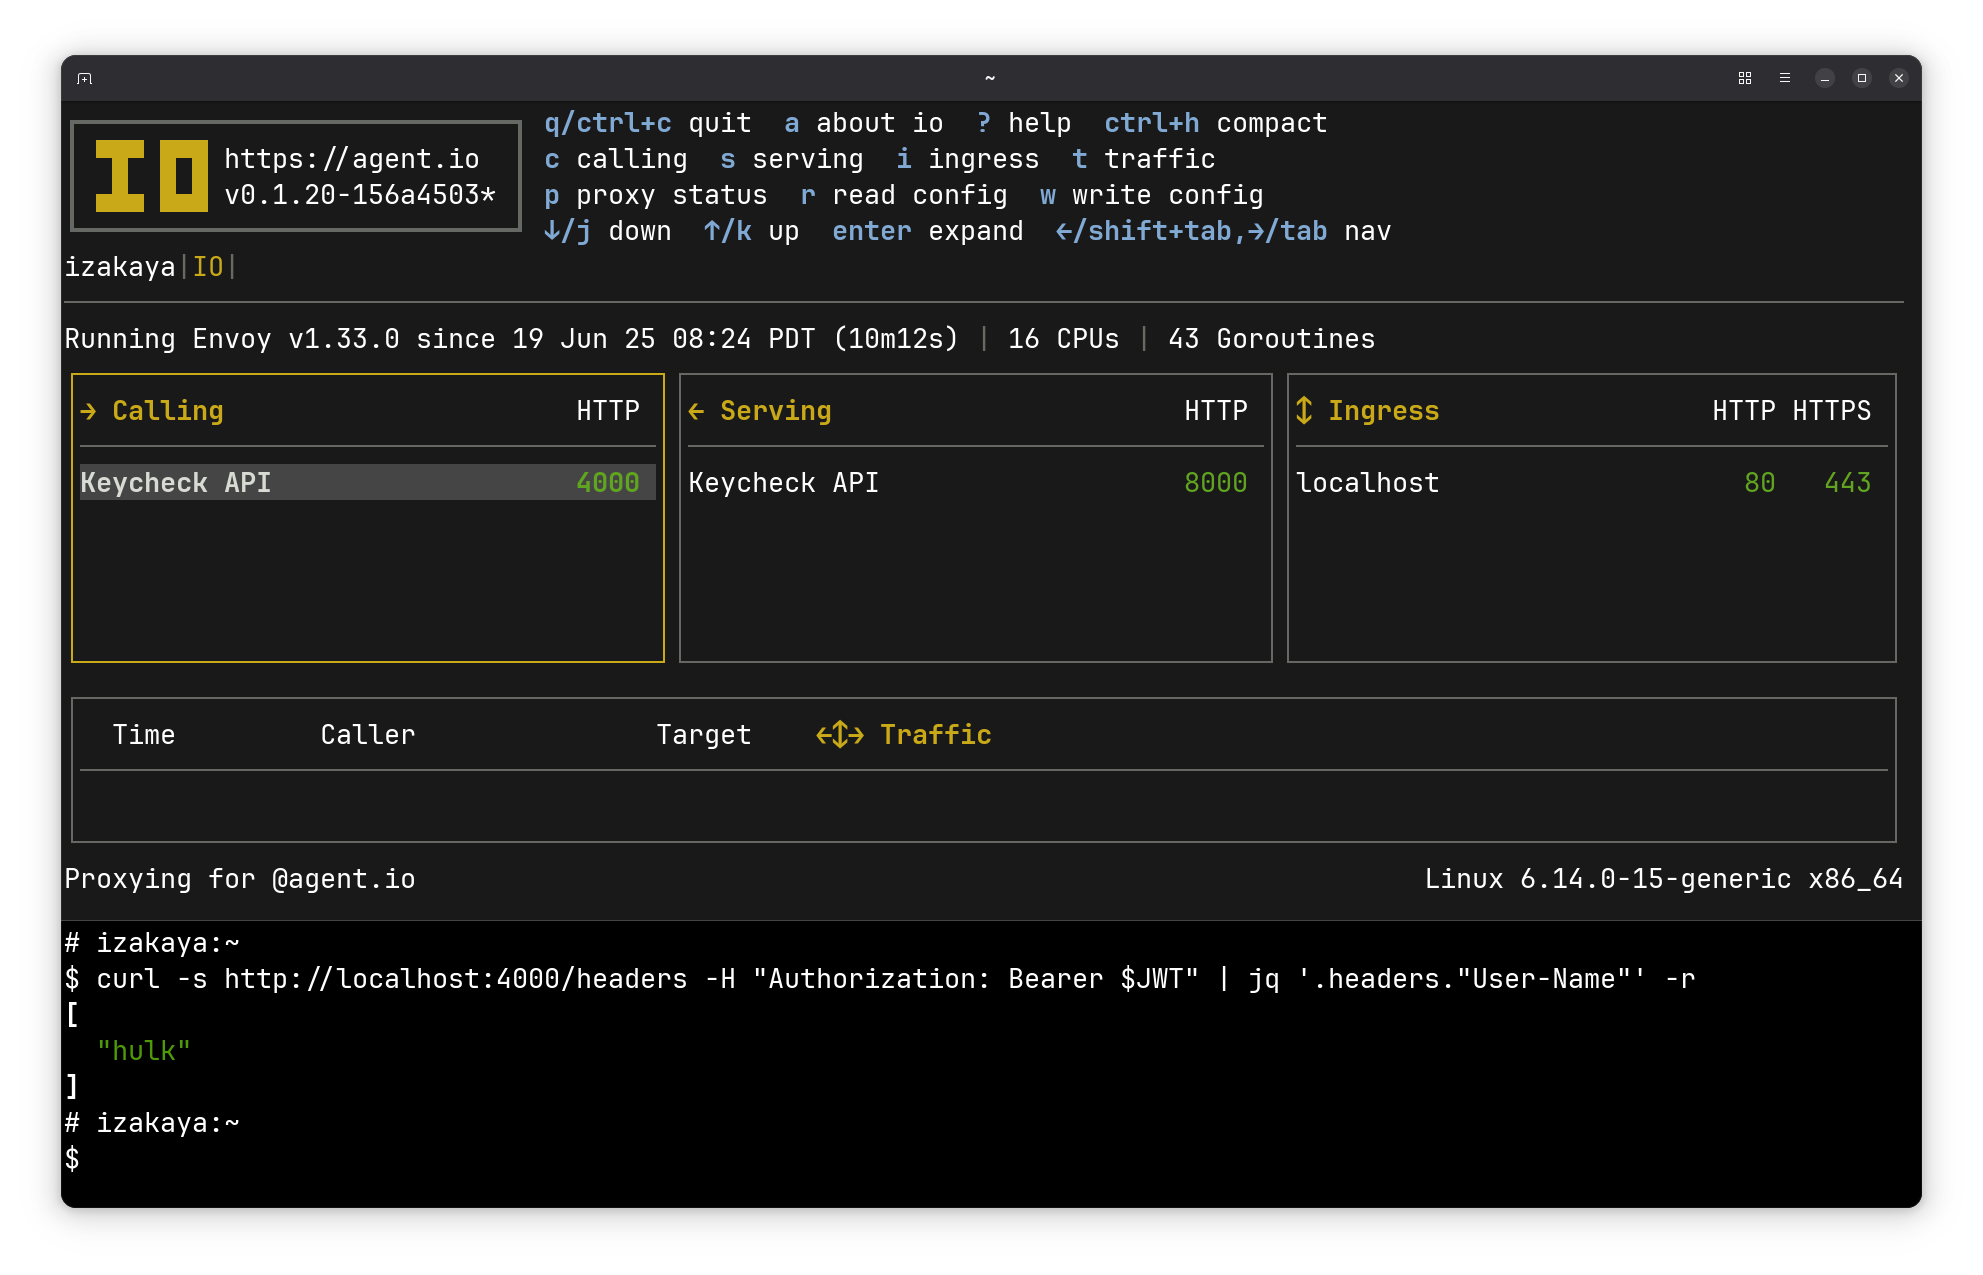Image resolution: width=1983 pixels, height=1275 pixels.
Task: Click port 80 in Ingress panel
Action: coord(1760,483)
